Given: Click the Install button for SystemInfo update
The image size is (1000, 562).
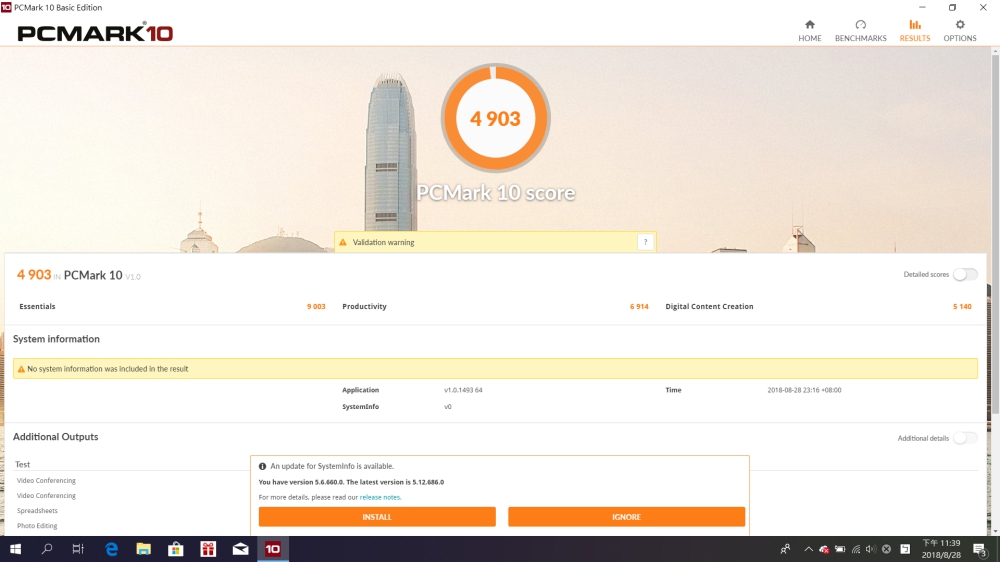Looking at the screenshot, I should [x=377, y=517].
